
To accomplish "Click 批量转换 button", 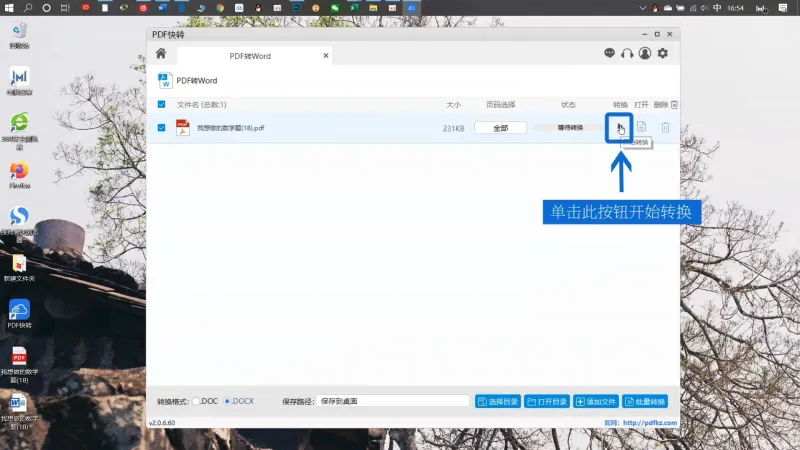I will pyautogui.click(x=644, y=402).
